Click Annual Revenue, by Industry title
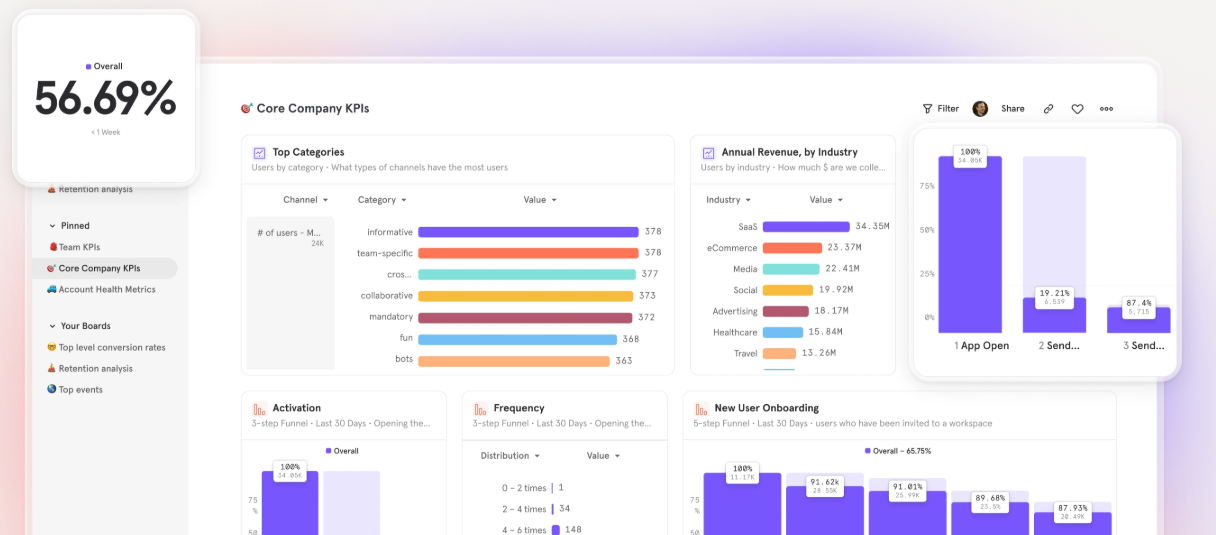Screen dimensions: 1216x535 [790, 153]
